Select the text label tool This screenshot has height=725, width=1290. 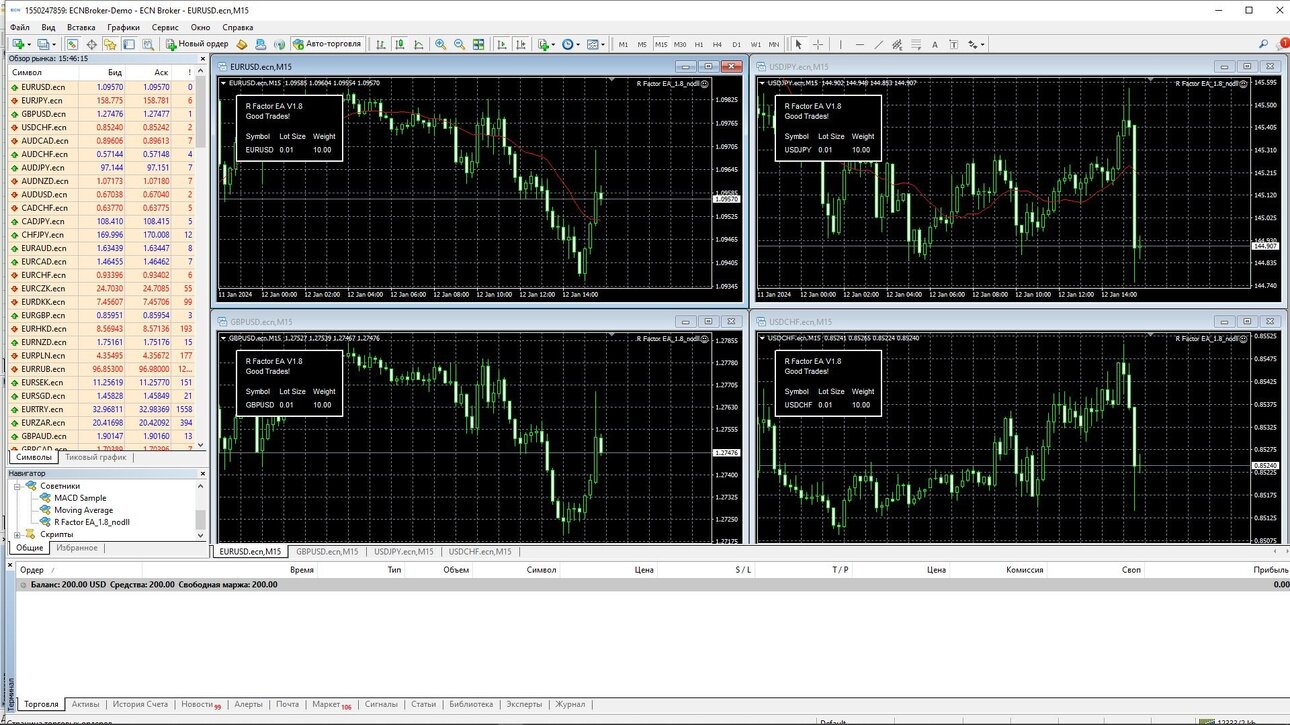click(954, 44)
